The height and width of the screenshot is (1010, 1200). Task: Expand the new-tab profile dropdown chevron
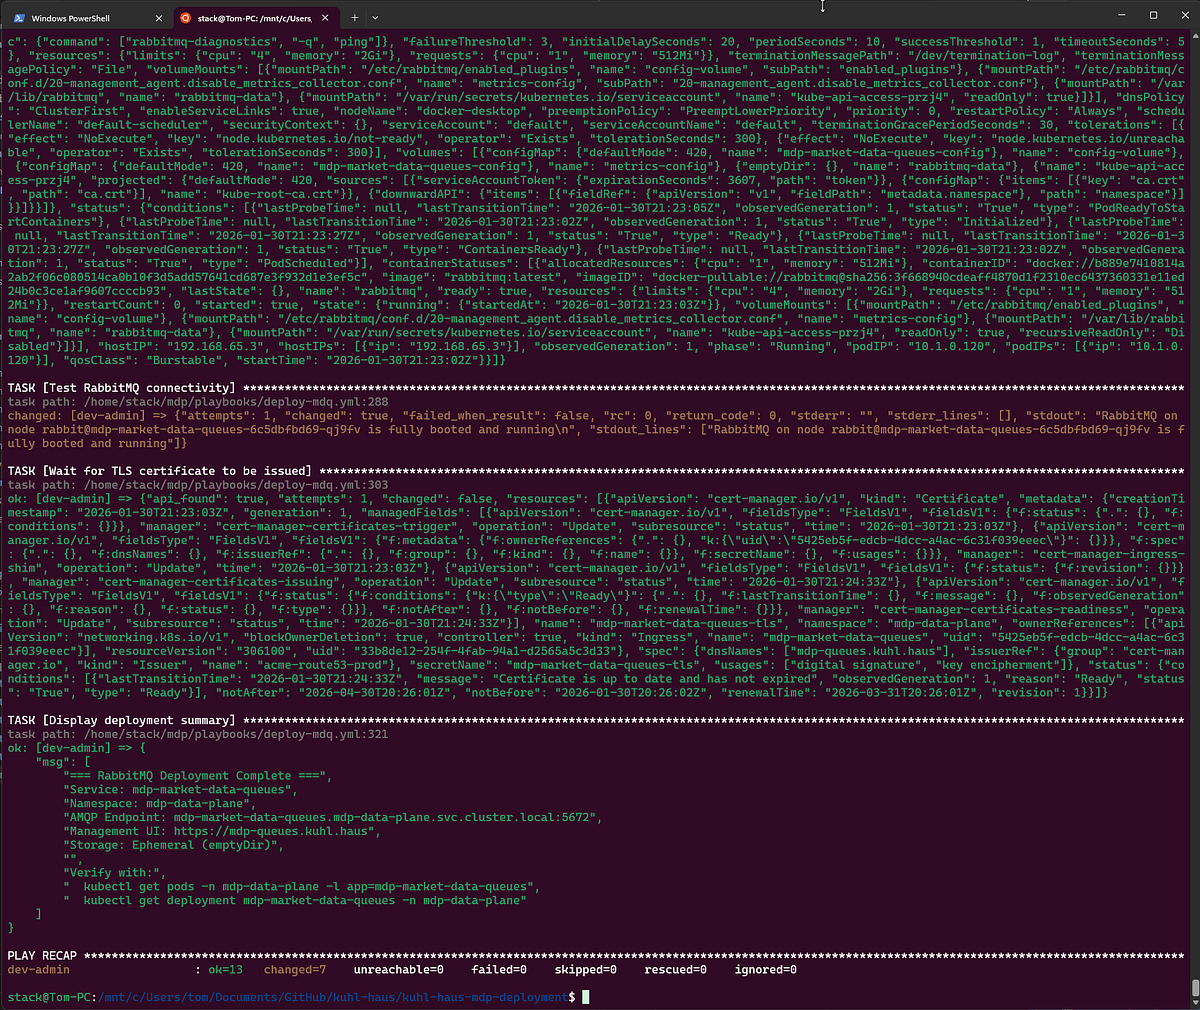(x=375, y=18)
